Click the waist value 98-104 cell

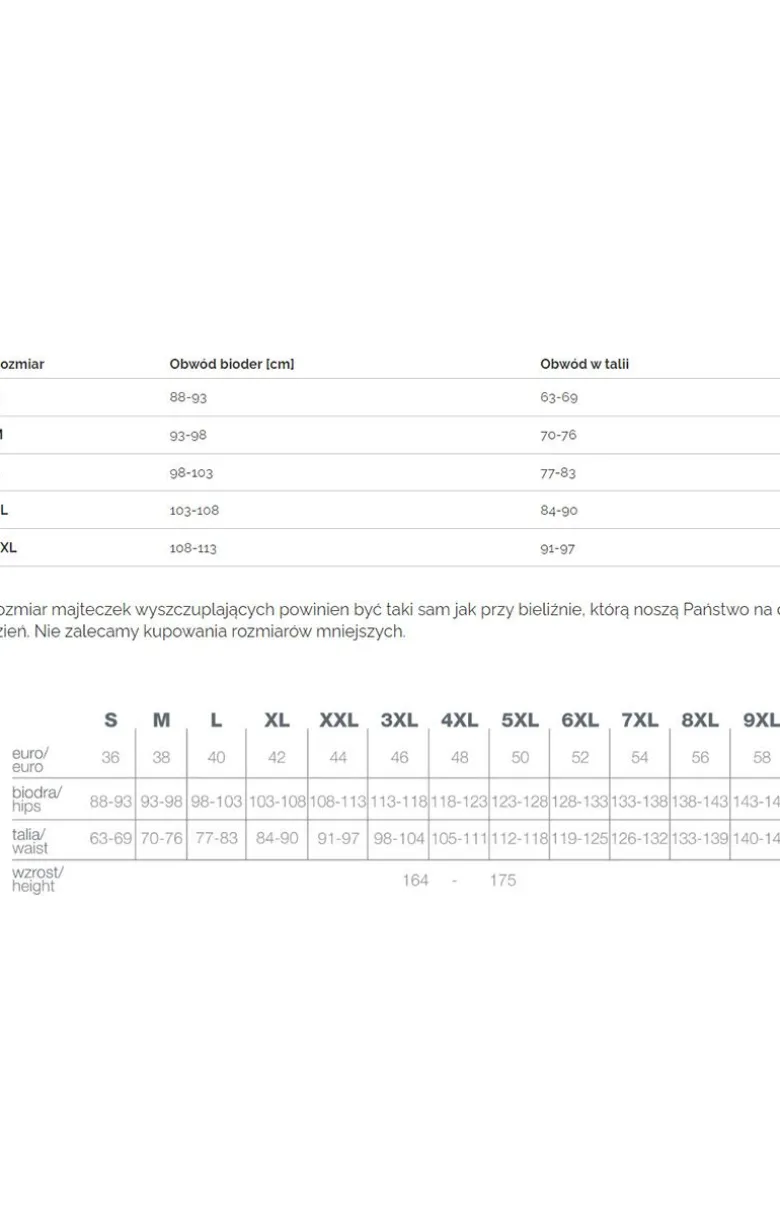pos(399,838)
